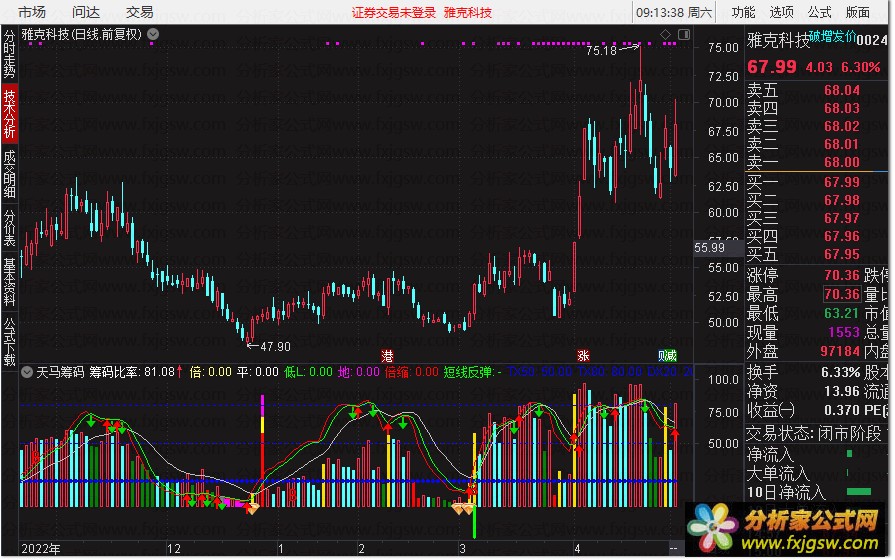
Task: Open the 交易 menu
Action: [139, 12]
